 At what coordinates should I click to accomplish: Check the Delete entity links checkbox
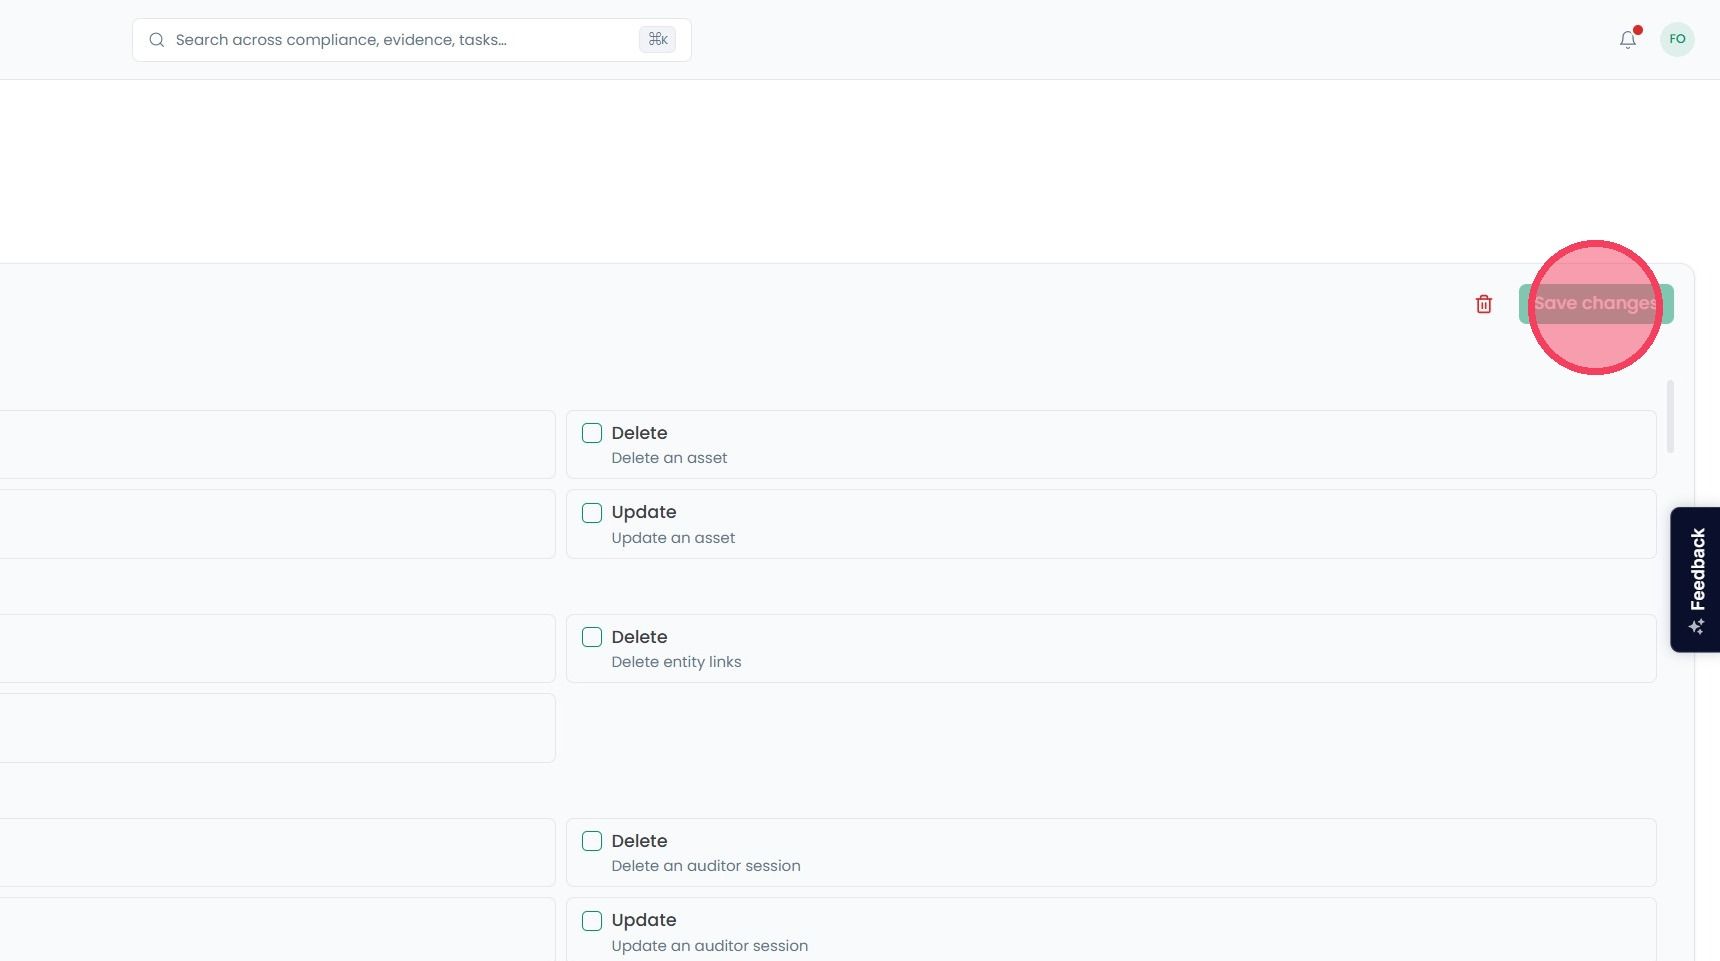click(592, 637)
